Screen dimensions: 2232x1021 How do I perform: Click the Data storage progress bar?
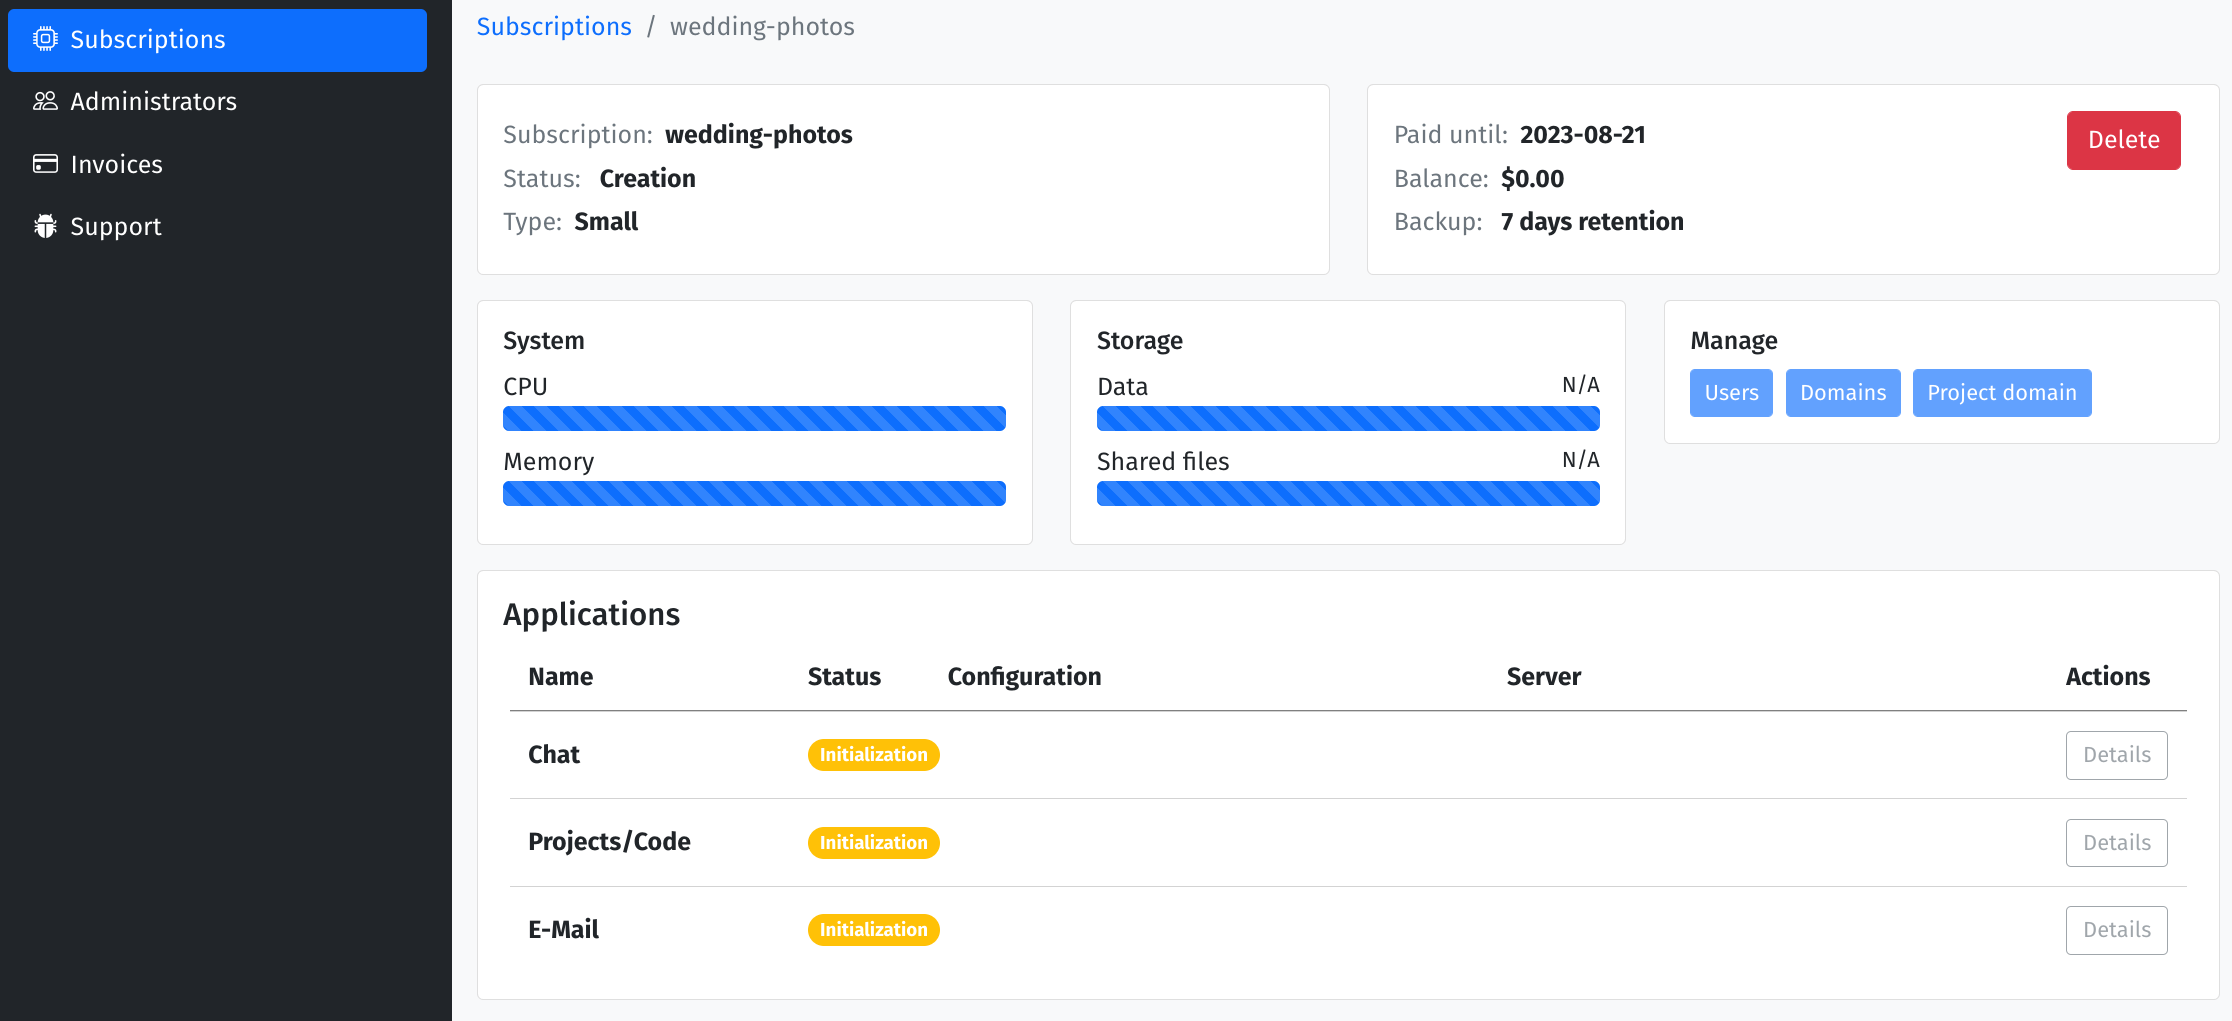click(x=1348, y=418)
